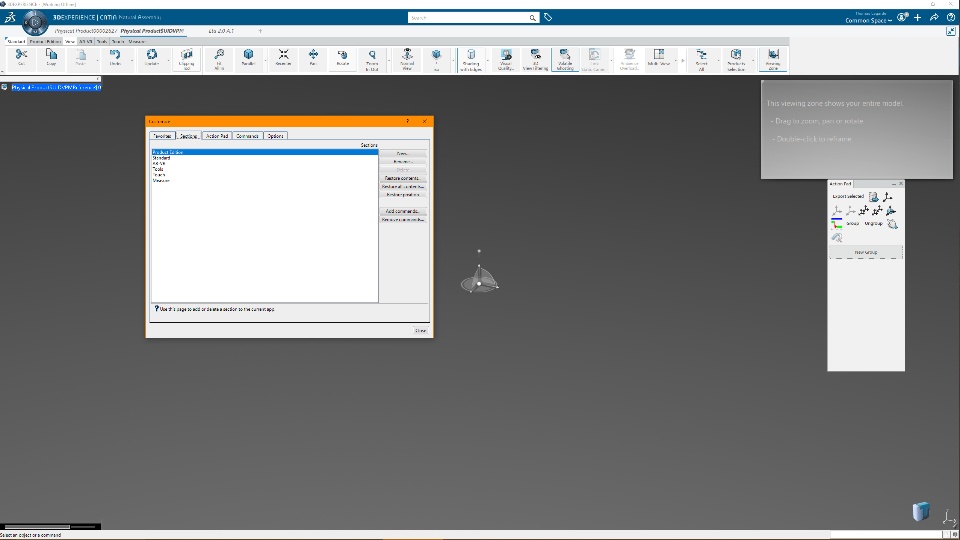Click the search magnifier icon

pyautogui.click(x=533, y=18)
